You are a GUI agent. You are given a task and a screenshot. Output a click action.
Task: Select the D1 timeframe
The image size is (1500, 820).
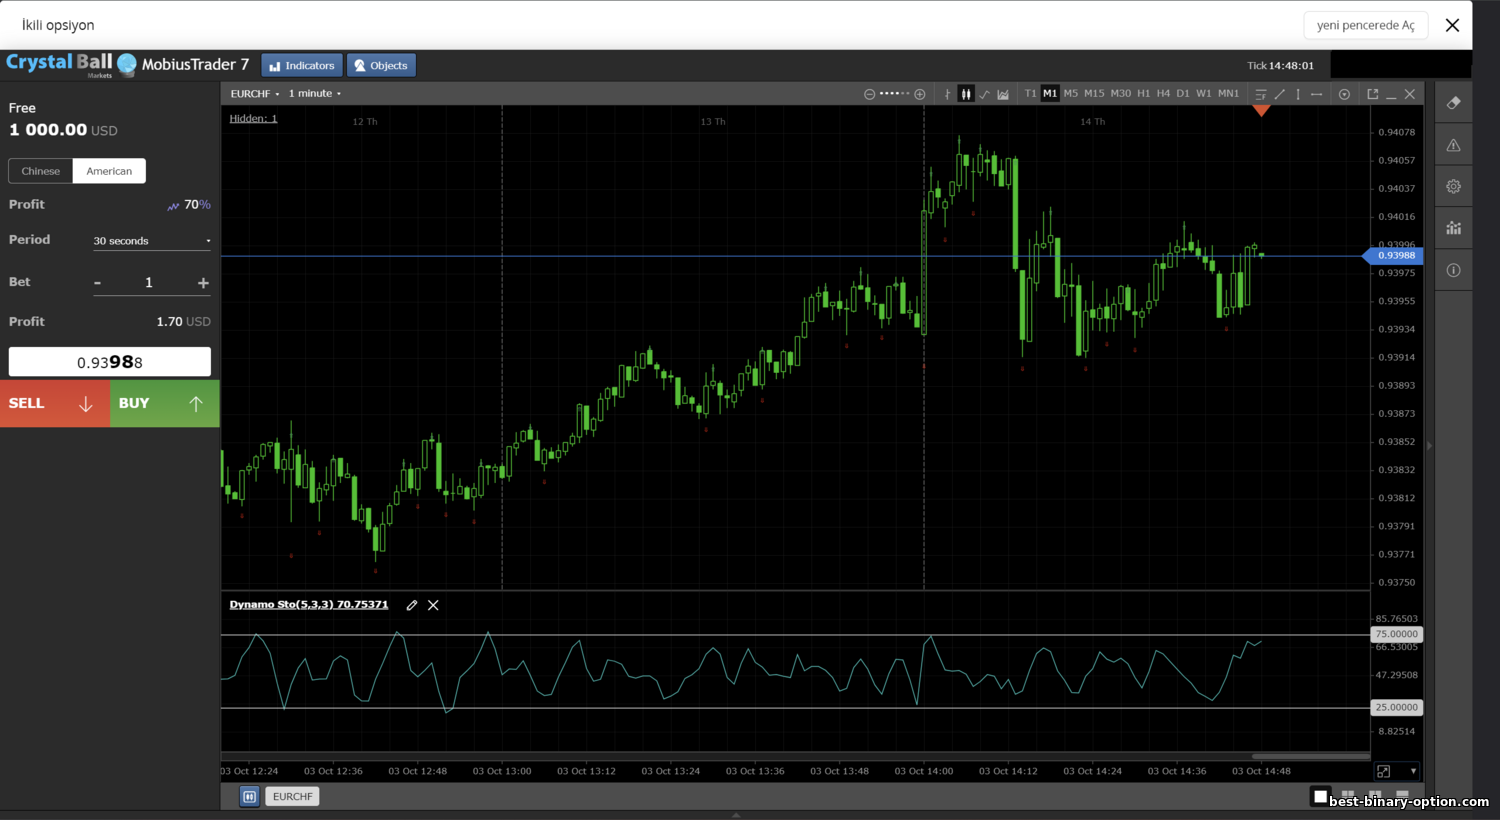coord(1183,94)
